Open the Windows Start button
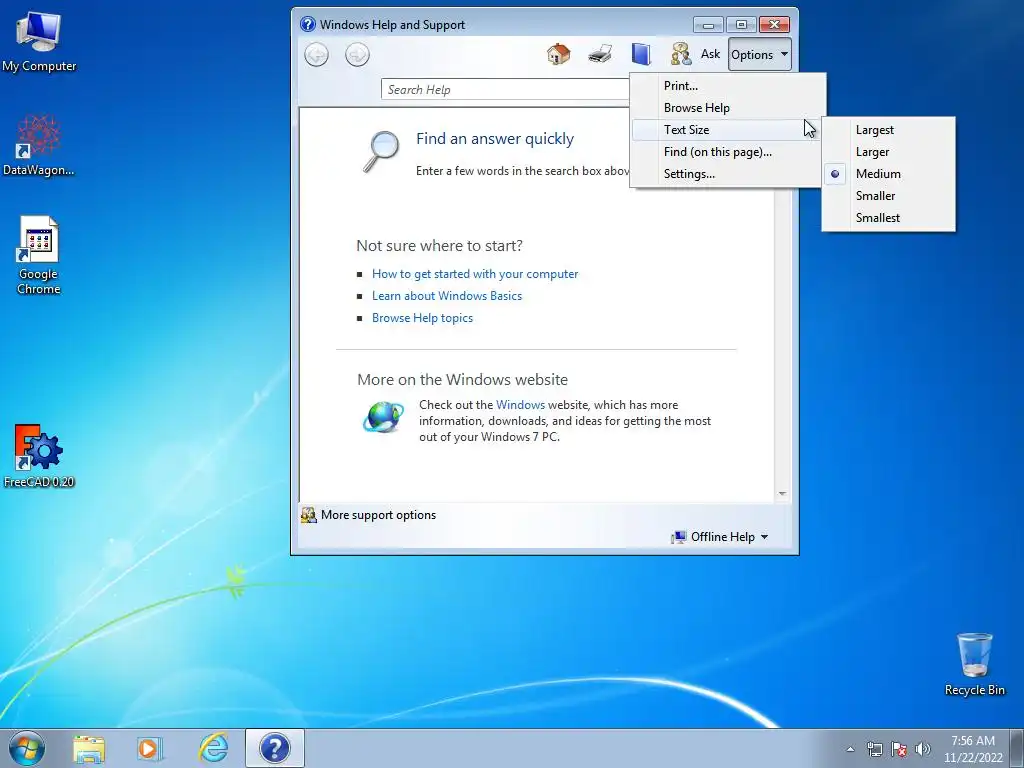The height and width of the screenshot is (768, 1024). pyautogui.click(x=27, y=748)
